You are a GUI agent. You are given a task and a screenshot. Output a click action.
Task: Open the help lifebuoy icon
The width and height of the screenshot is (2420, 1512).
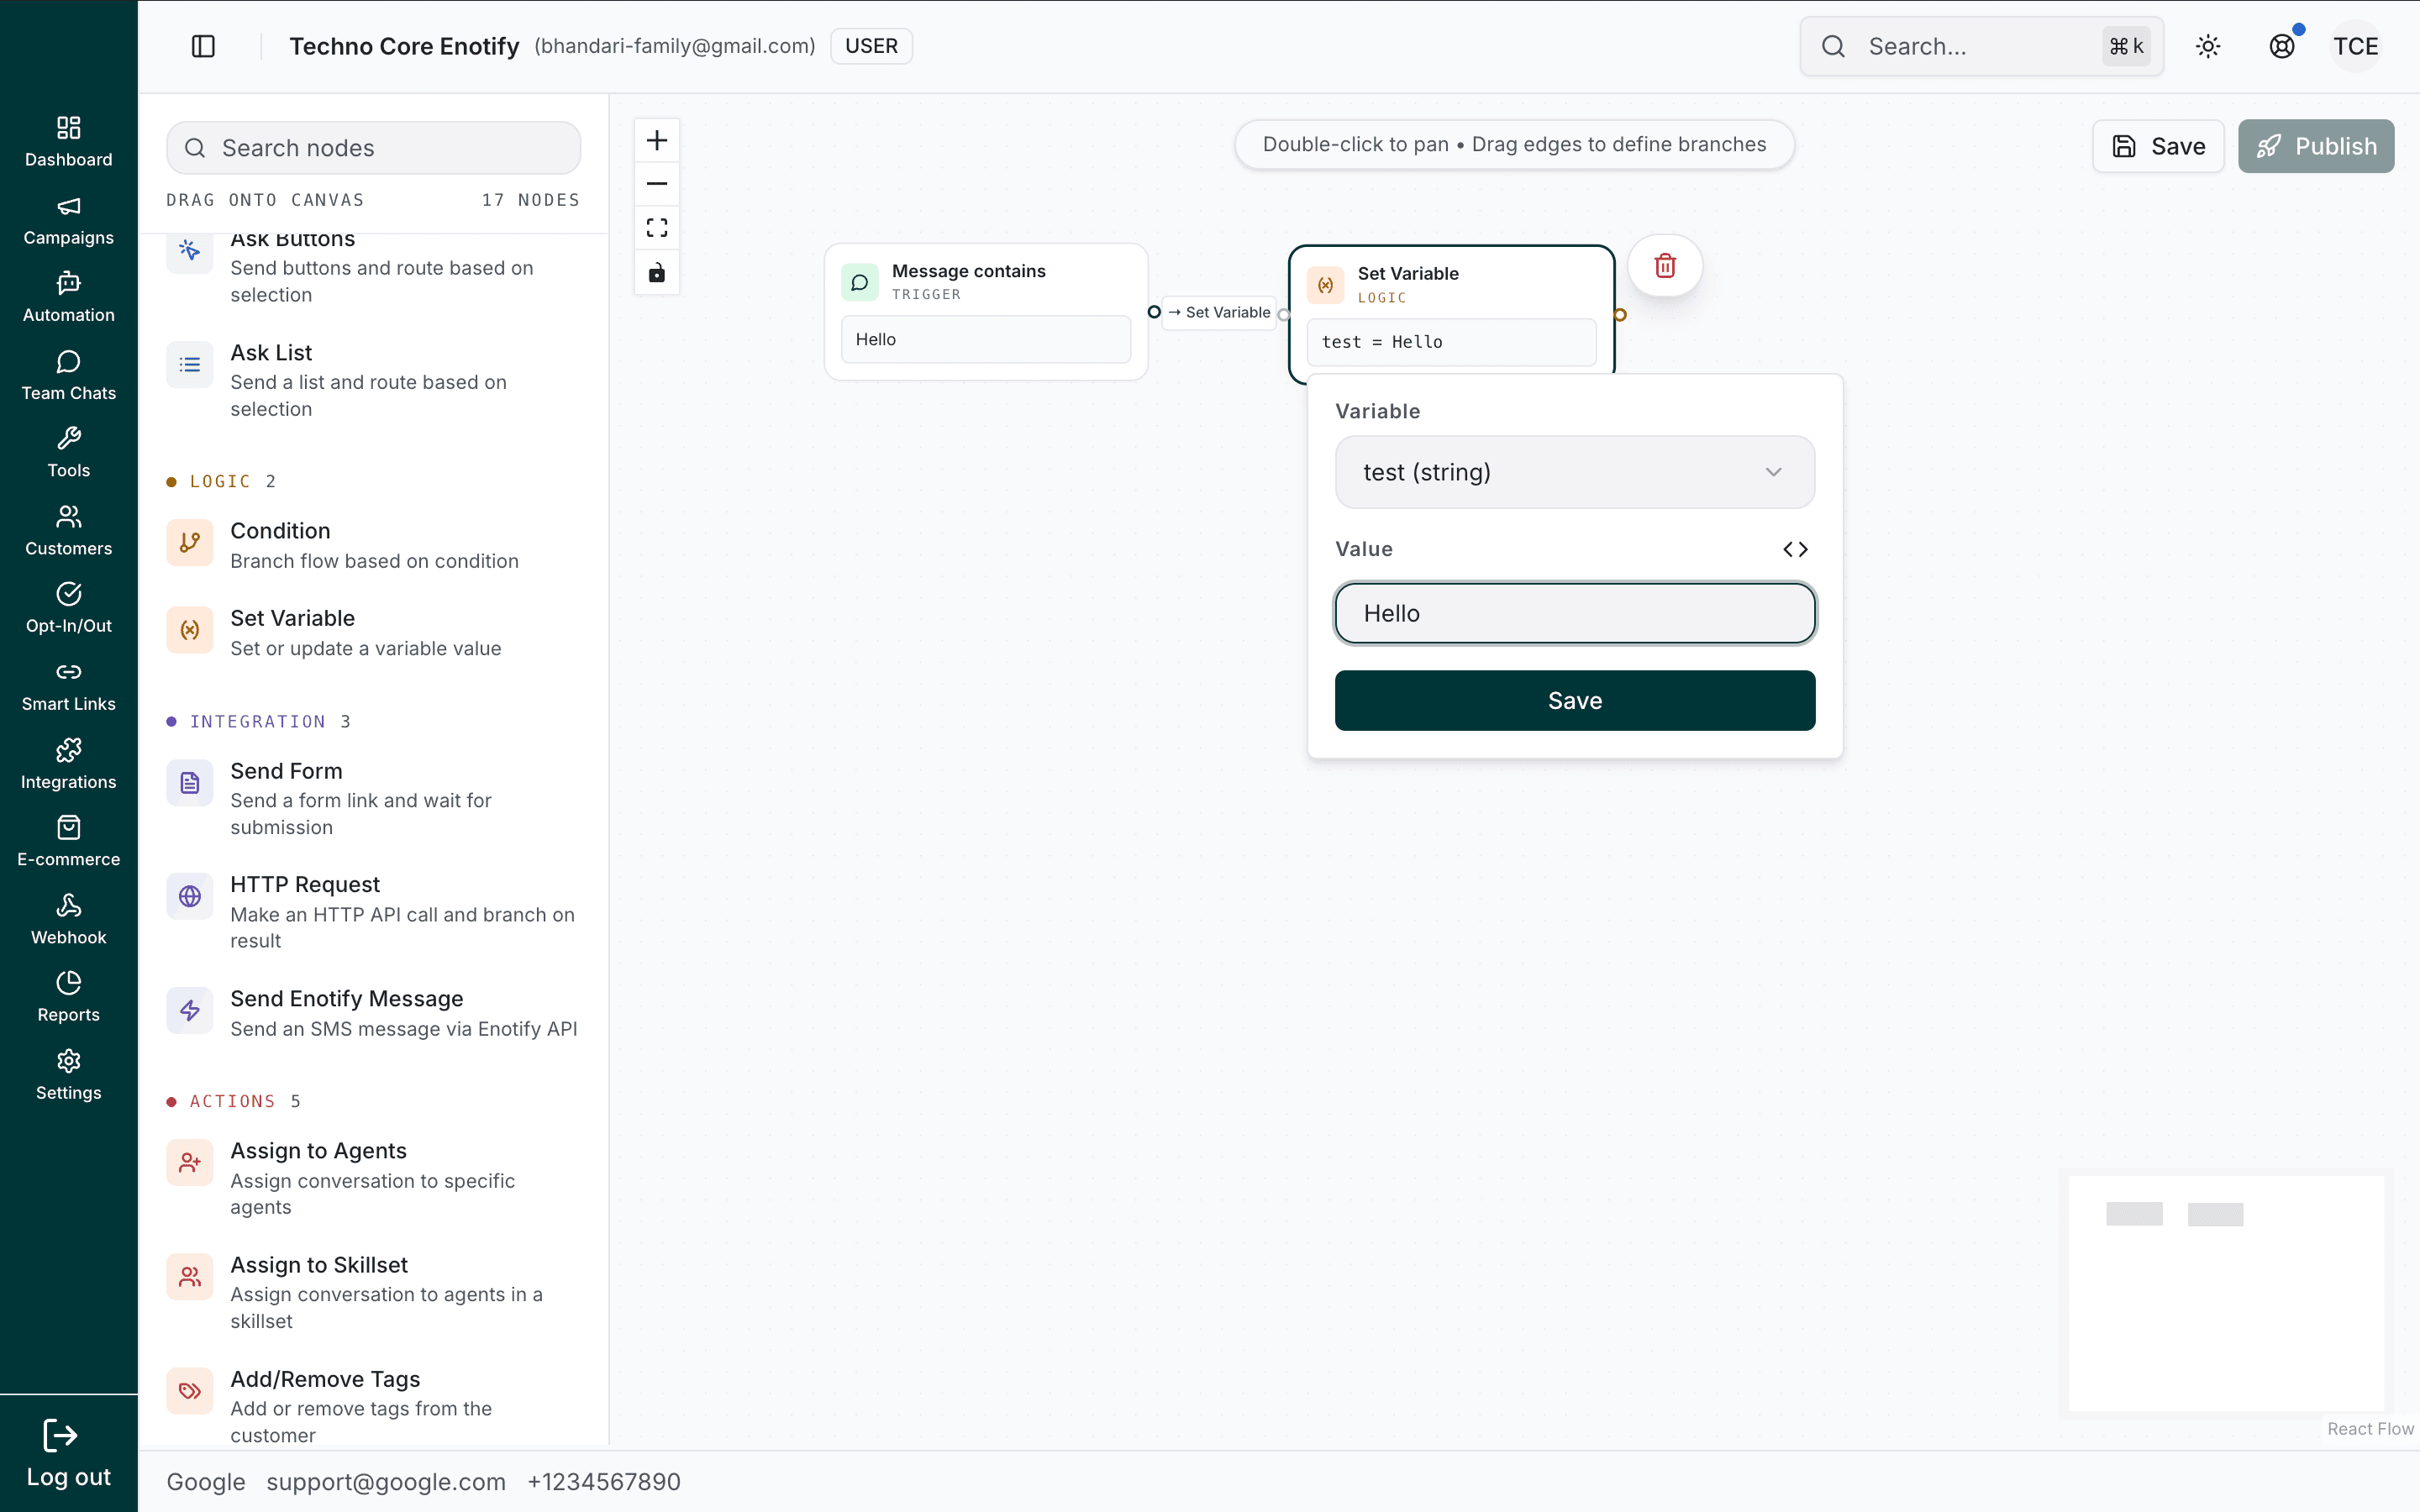[x=2282, y=46]
